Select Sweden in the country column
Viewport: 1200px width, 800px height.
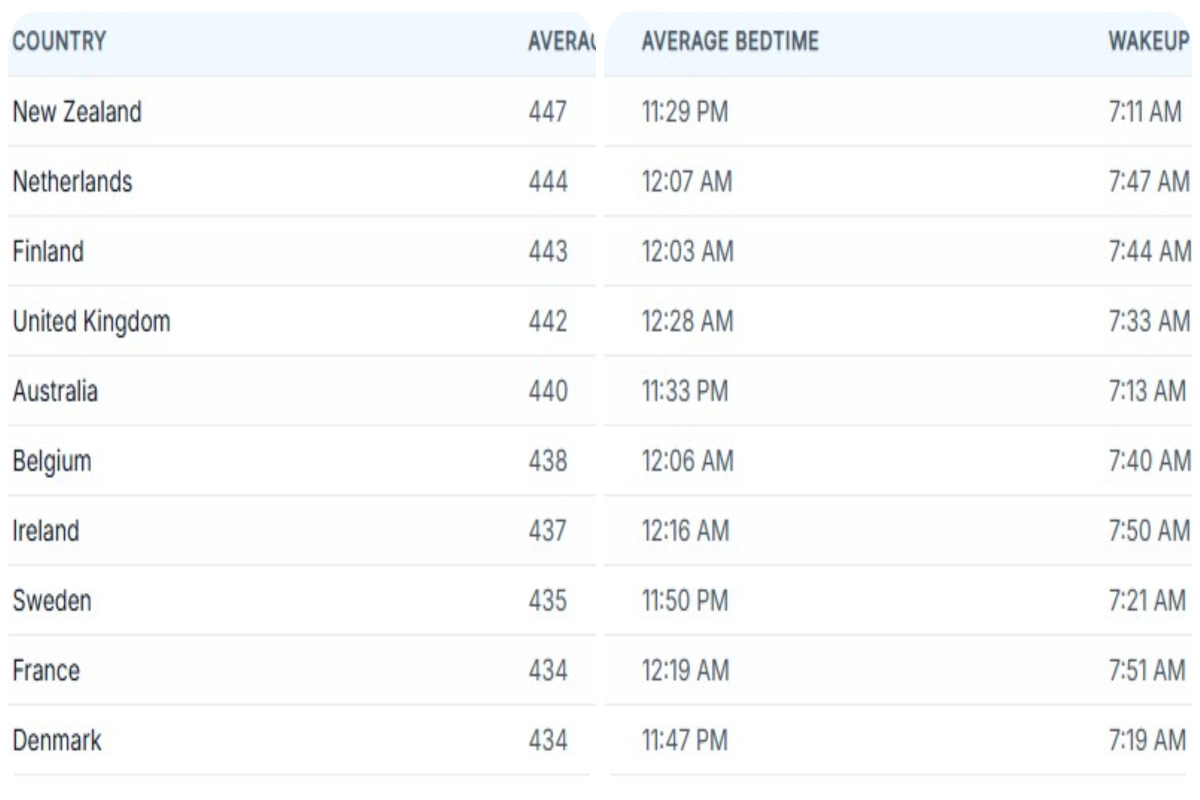52,601
